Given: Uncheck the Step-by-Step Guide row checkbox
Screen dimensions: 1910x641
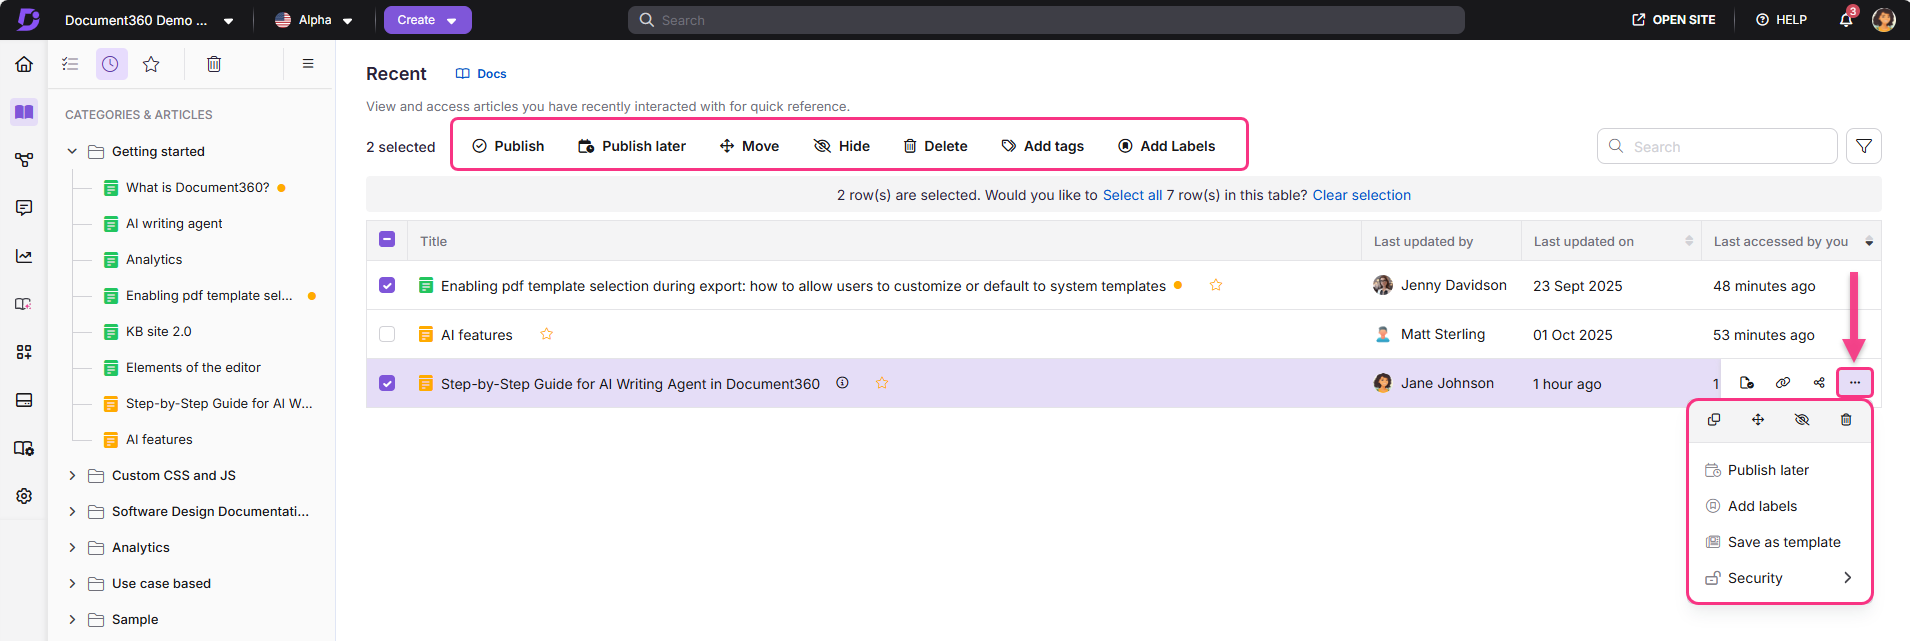Looking at the screenshot, I should (387, 383).
